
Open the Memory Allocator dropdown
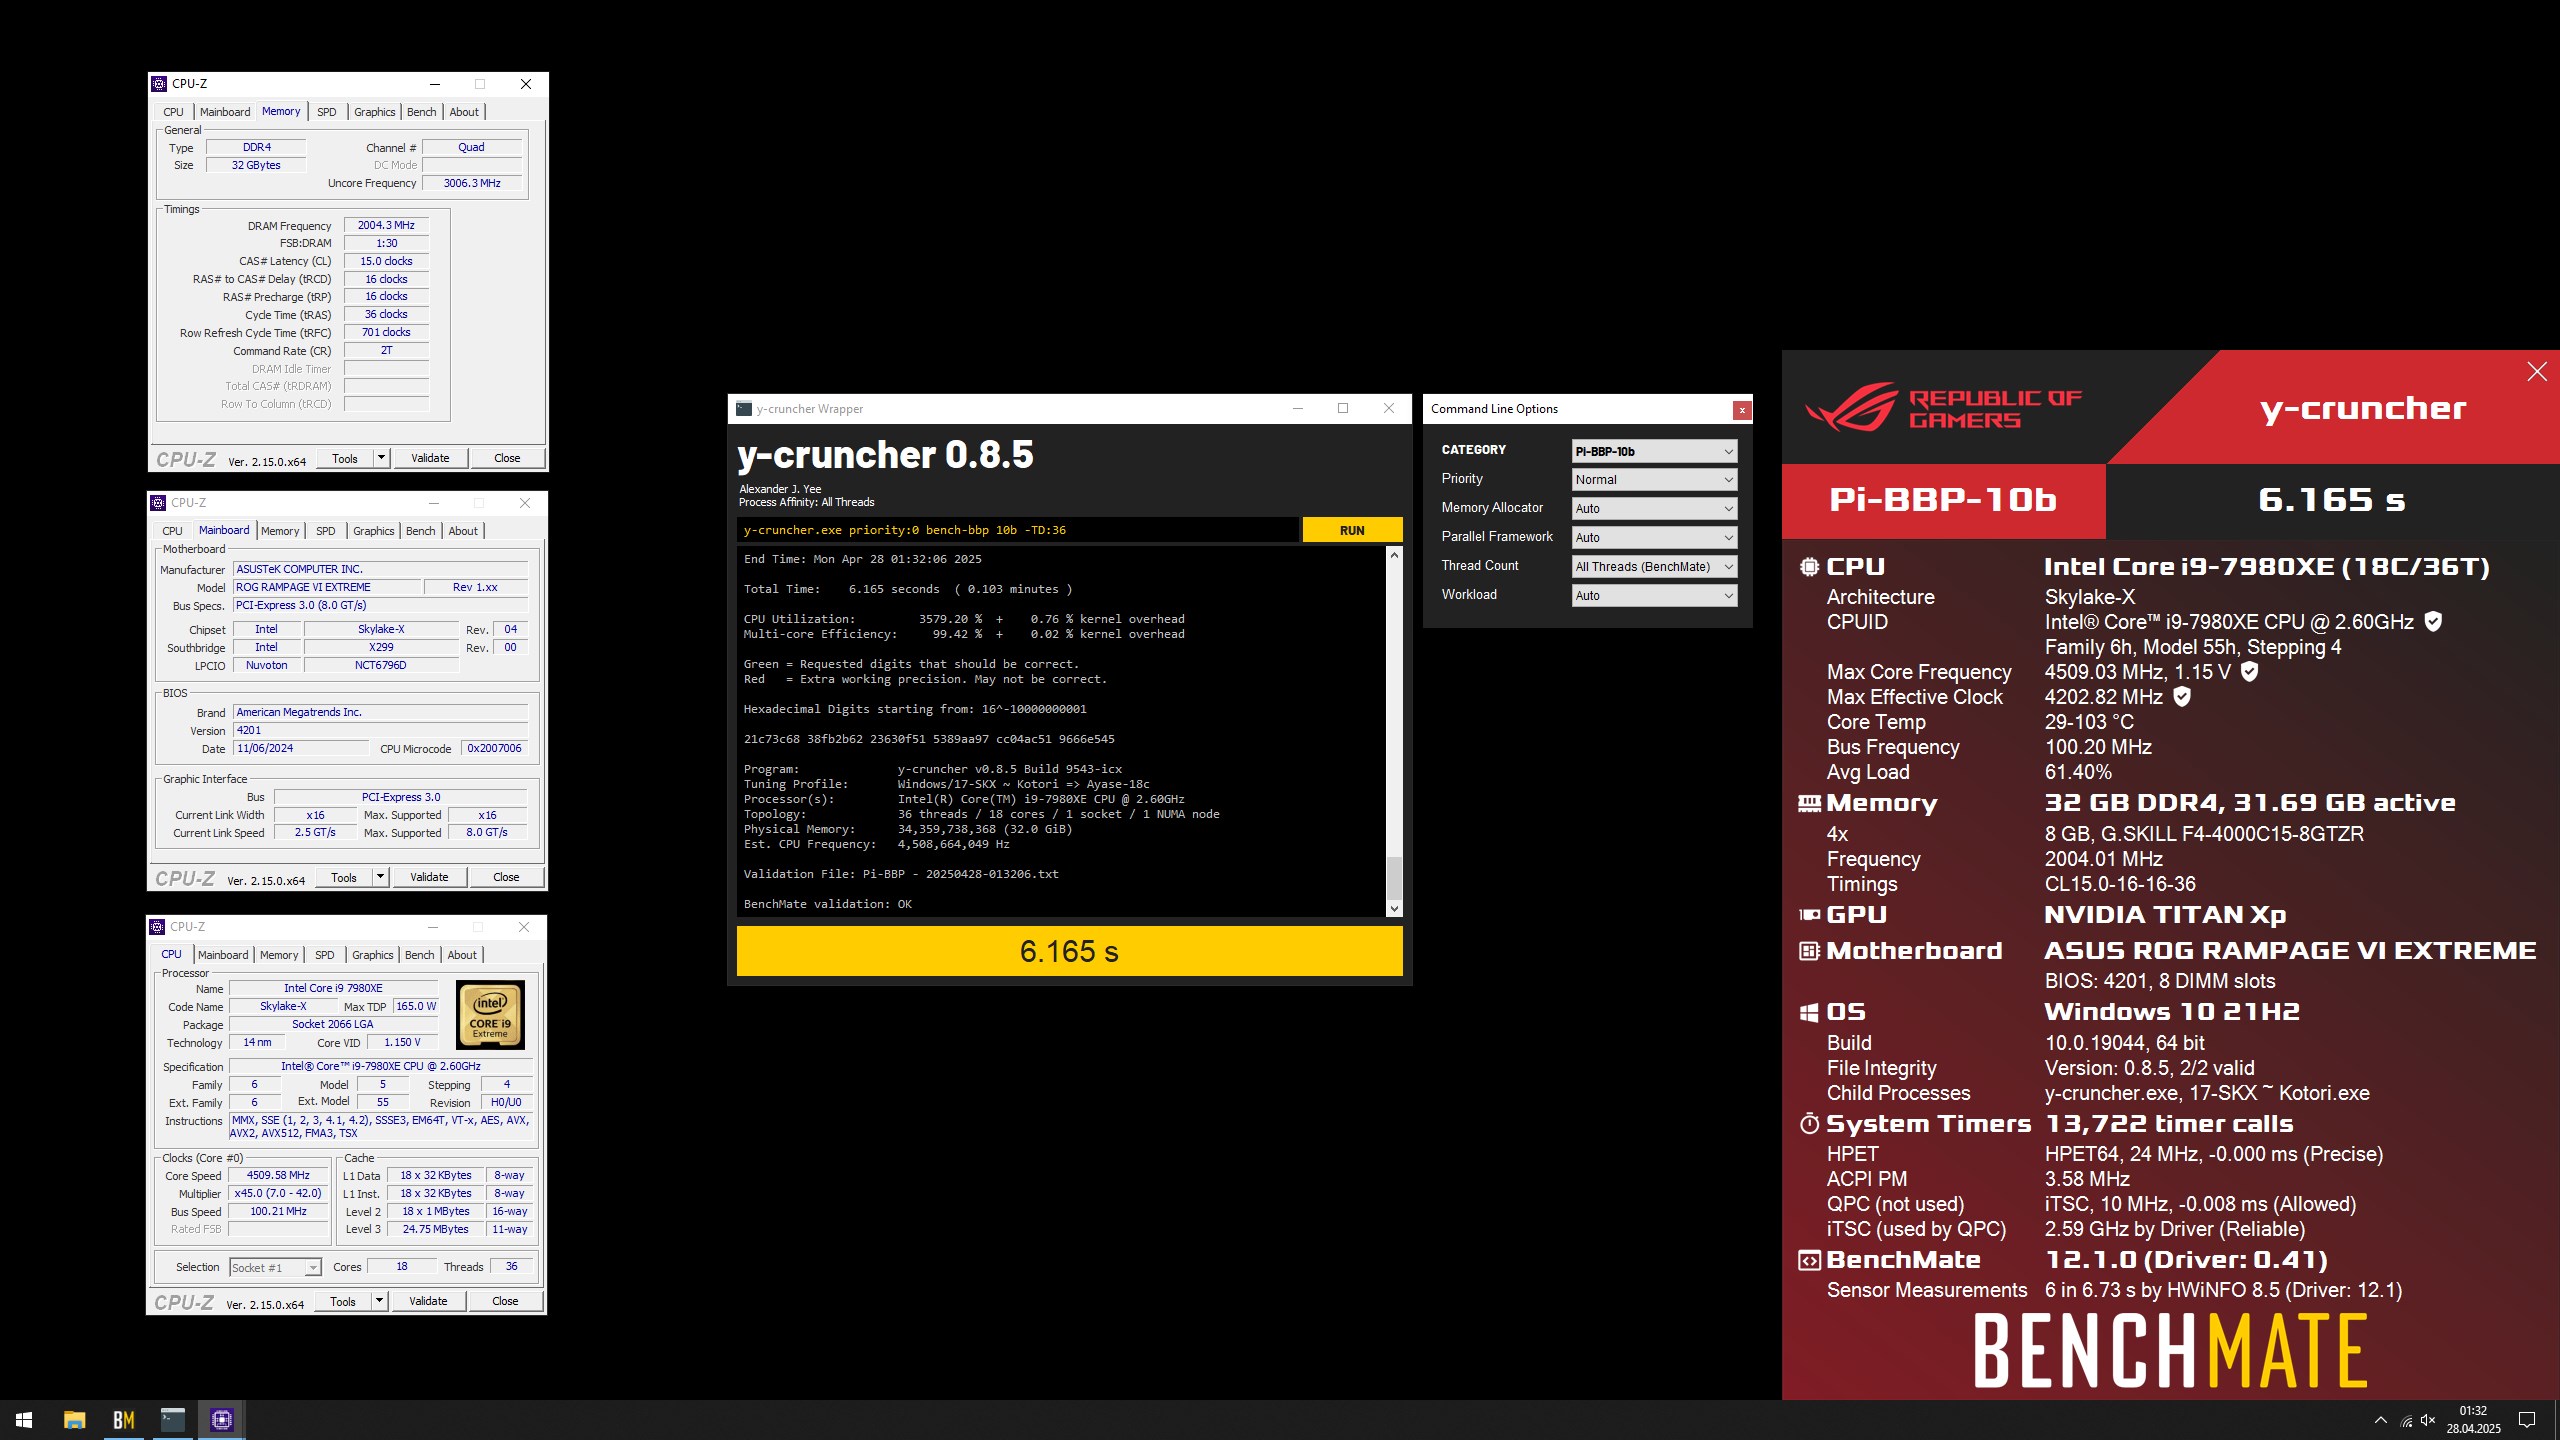[x=1654, y=509]
